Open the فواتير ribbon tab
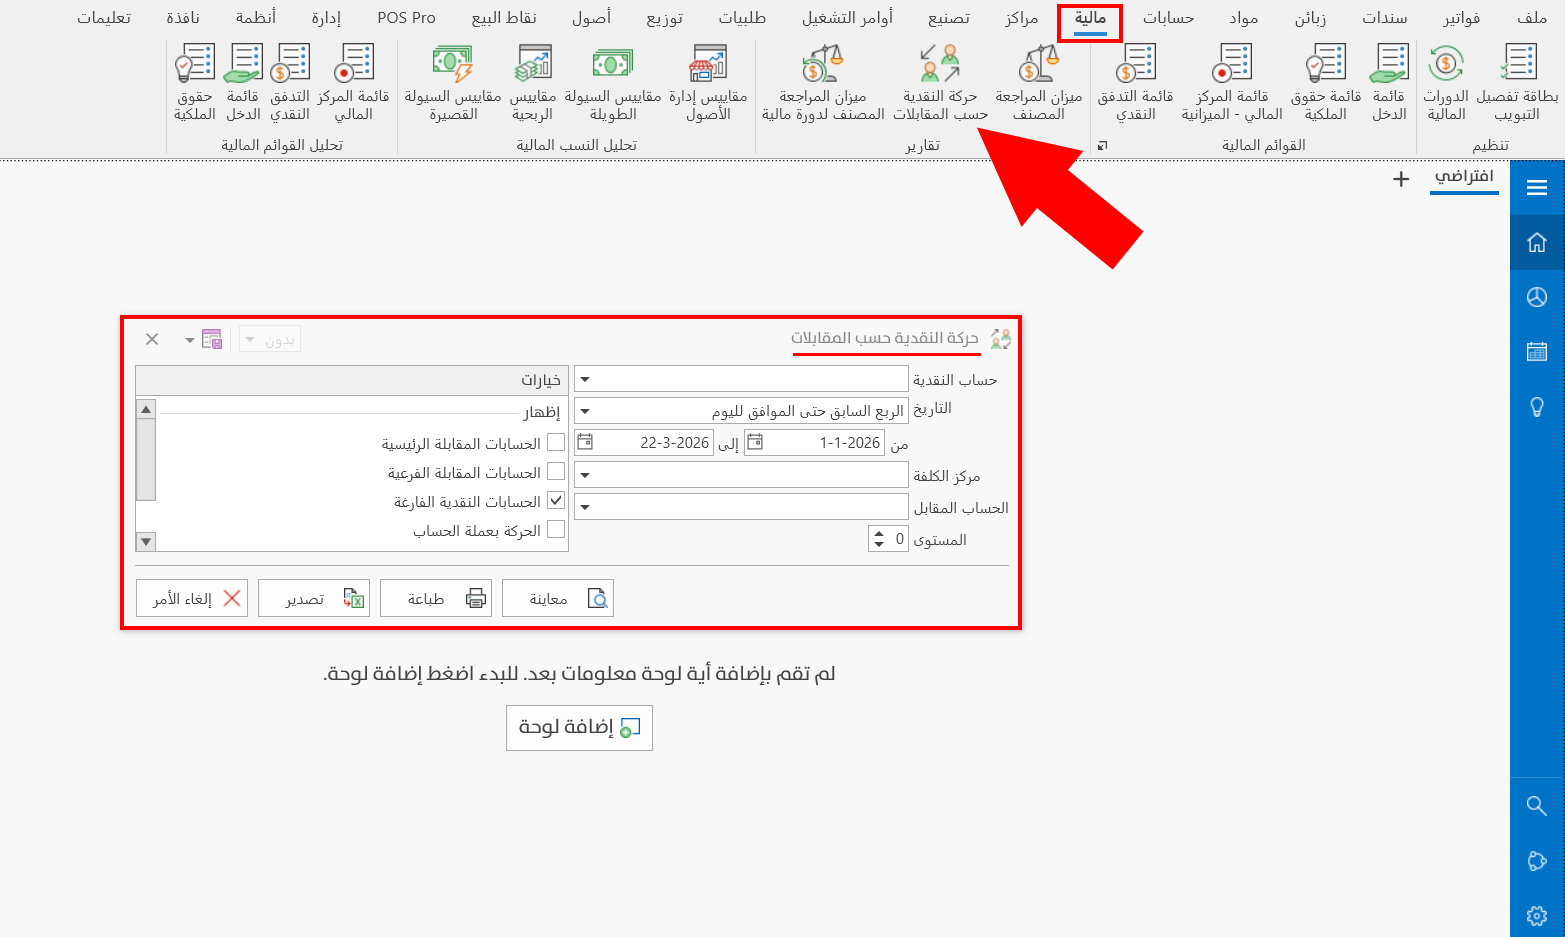The width and height of the screenshot is (1565, 937). click(1462, 18)
